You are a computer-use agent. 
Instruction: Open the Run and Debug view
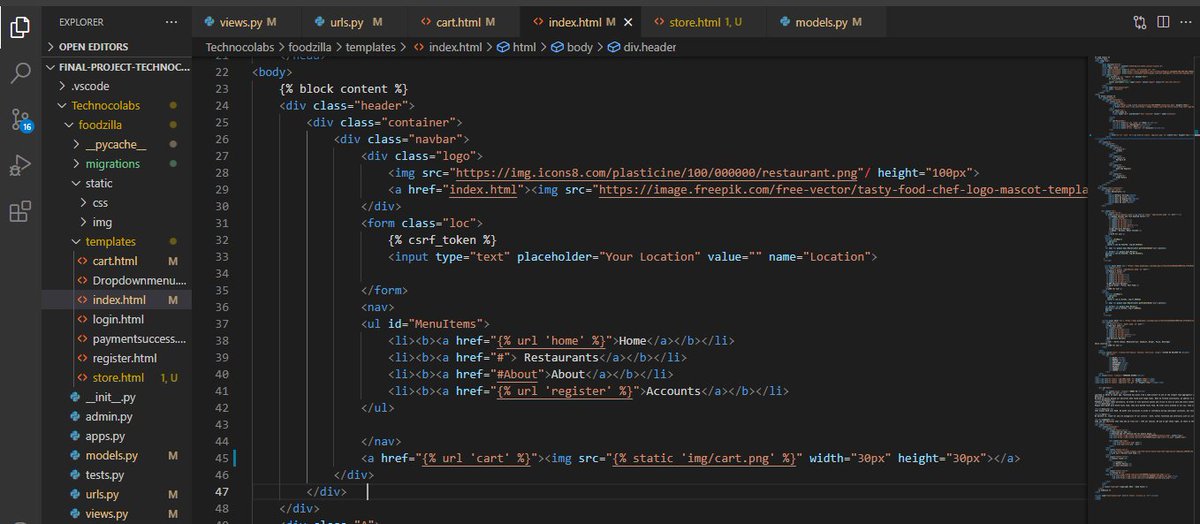point(20,166)
